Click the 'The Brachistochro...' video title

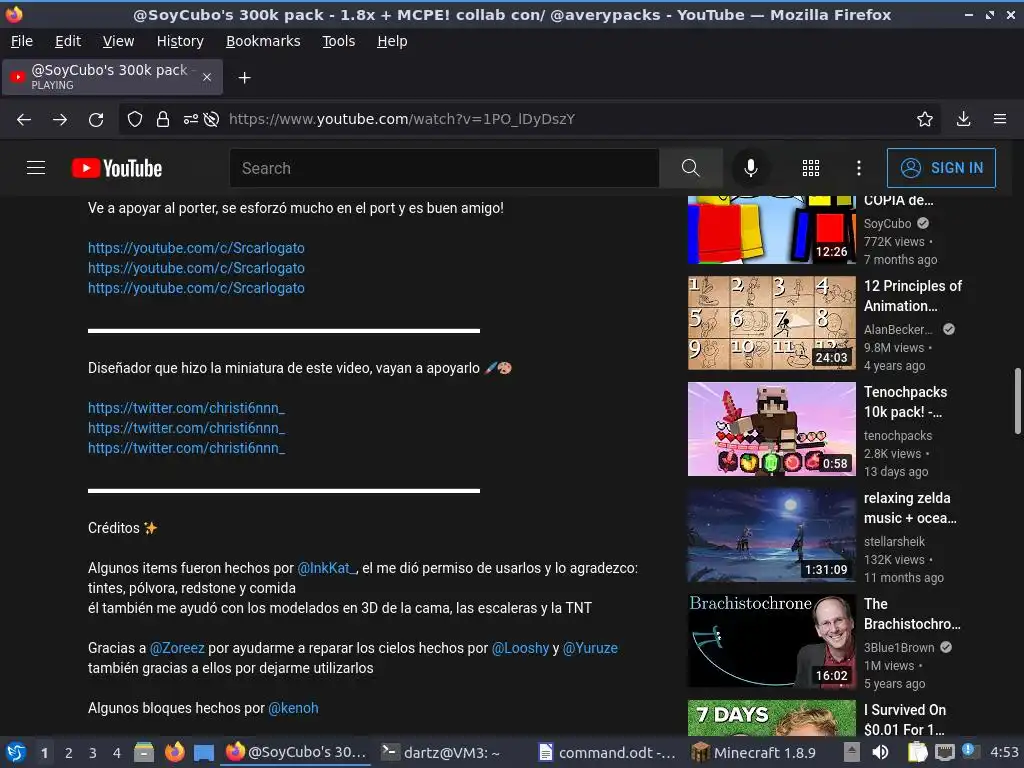pos(912,614)
